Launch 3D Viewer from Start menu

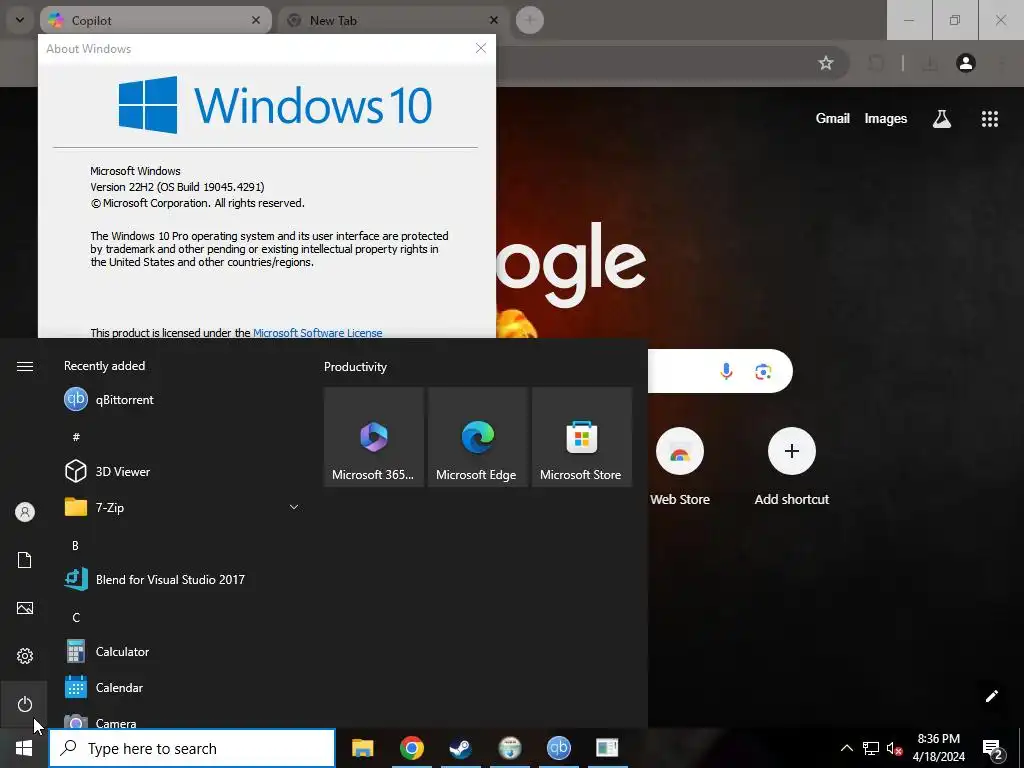tap(183, 471)
